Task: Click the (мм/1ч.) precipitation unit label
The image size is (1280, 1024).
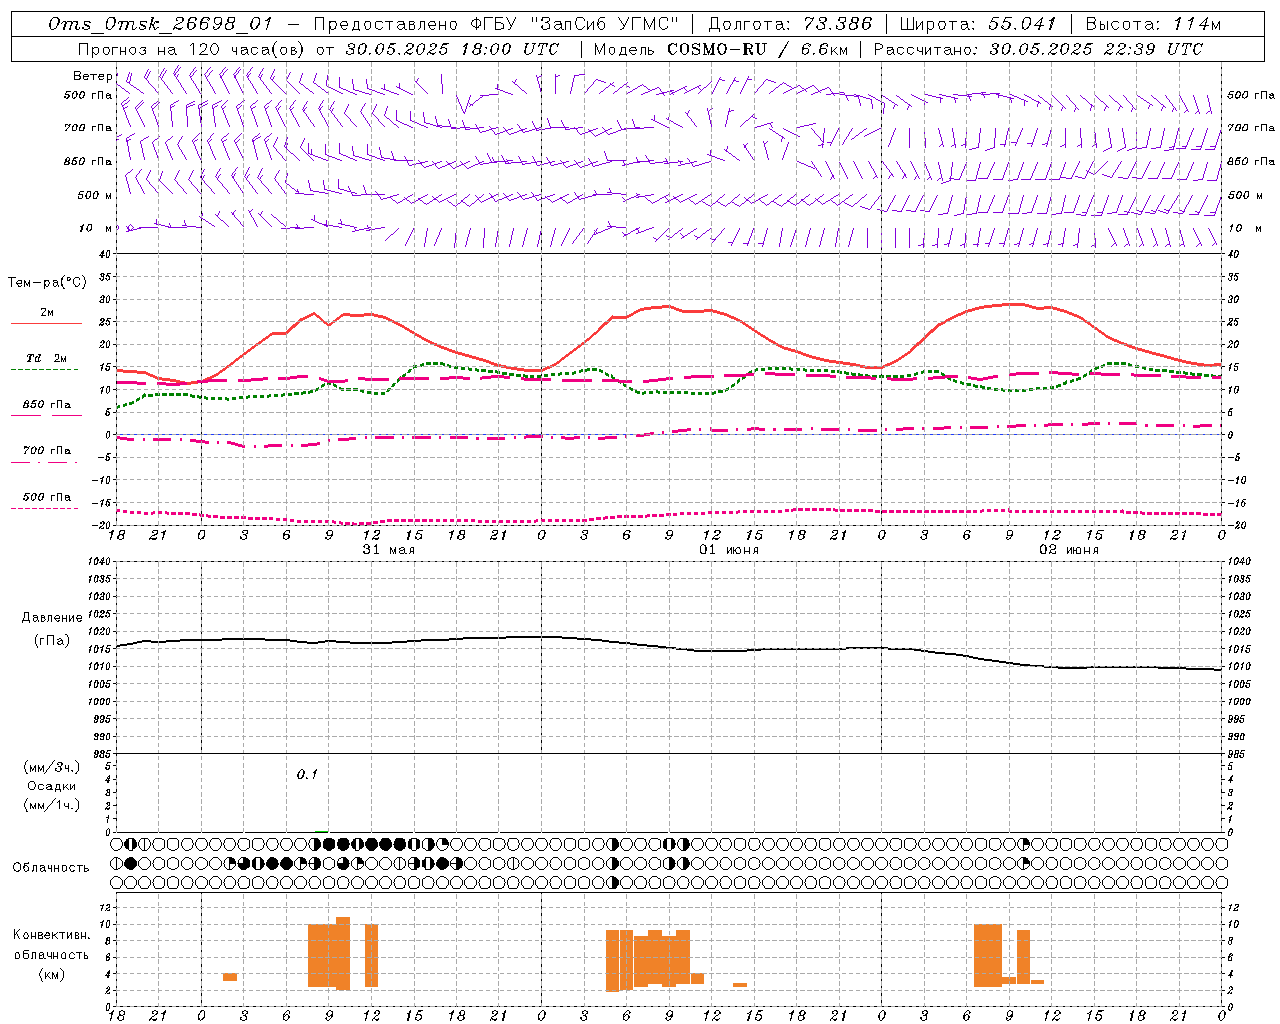Action: tap(52, 805)
